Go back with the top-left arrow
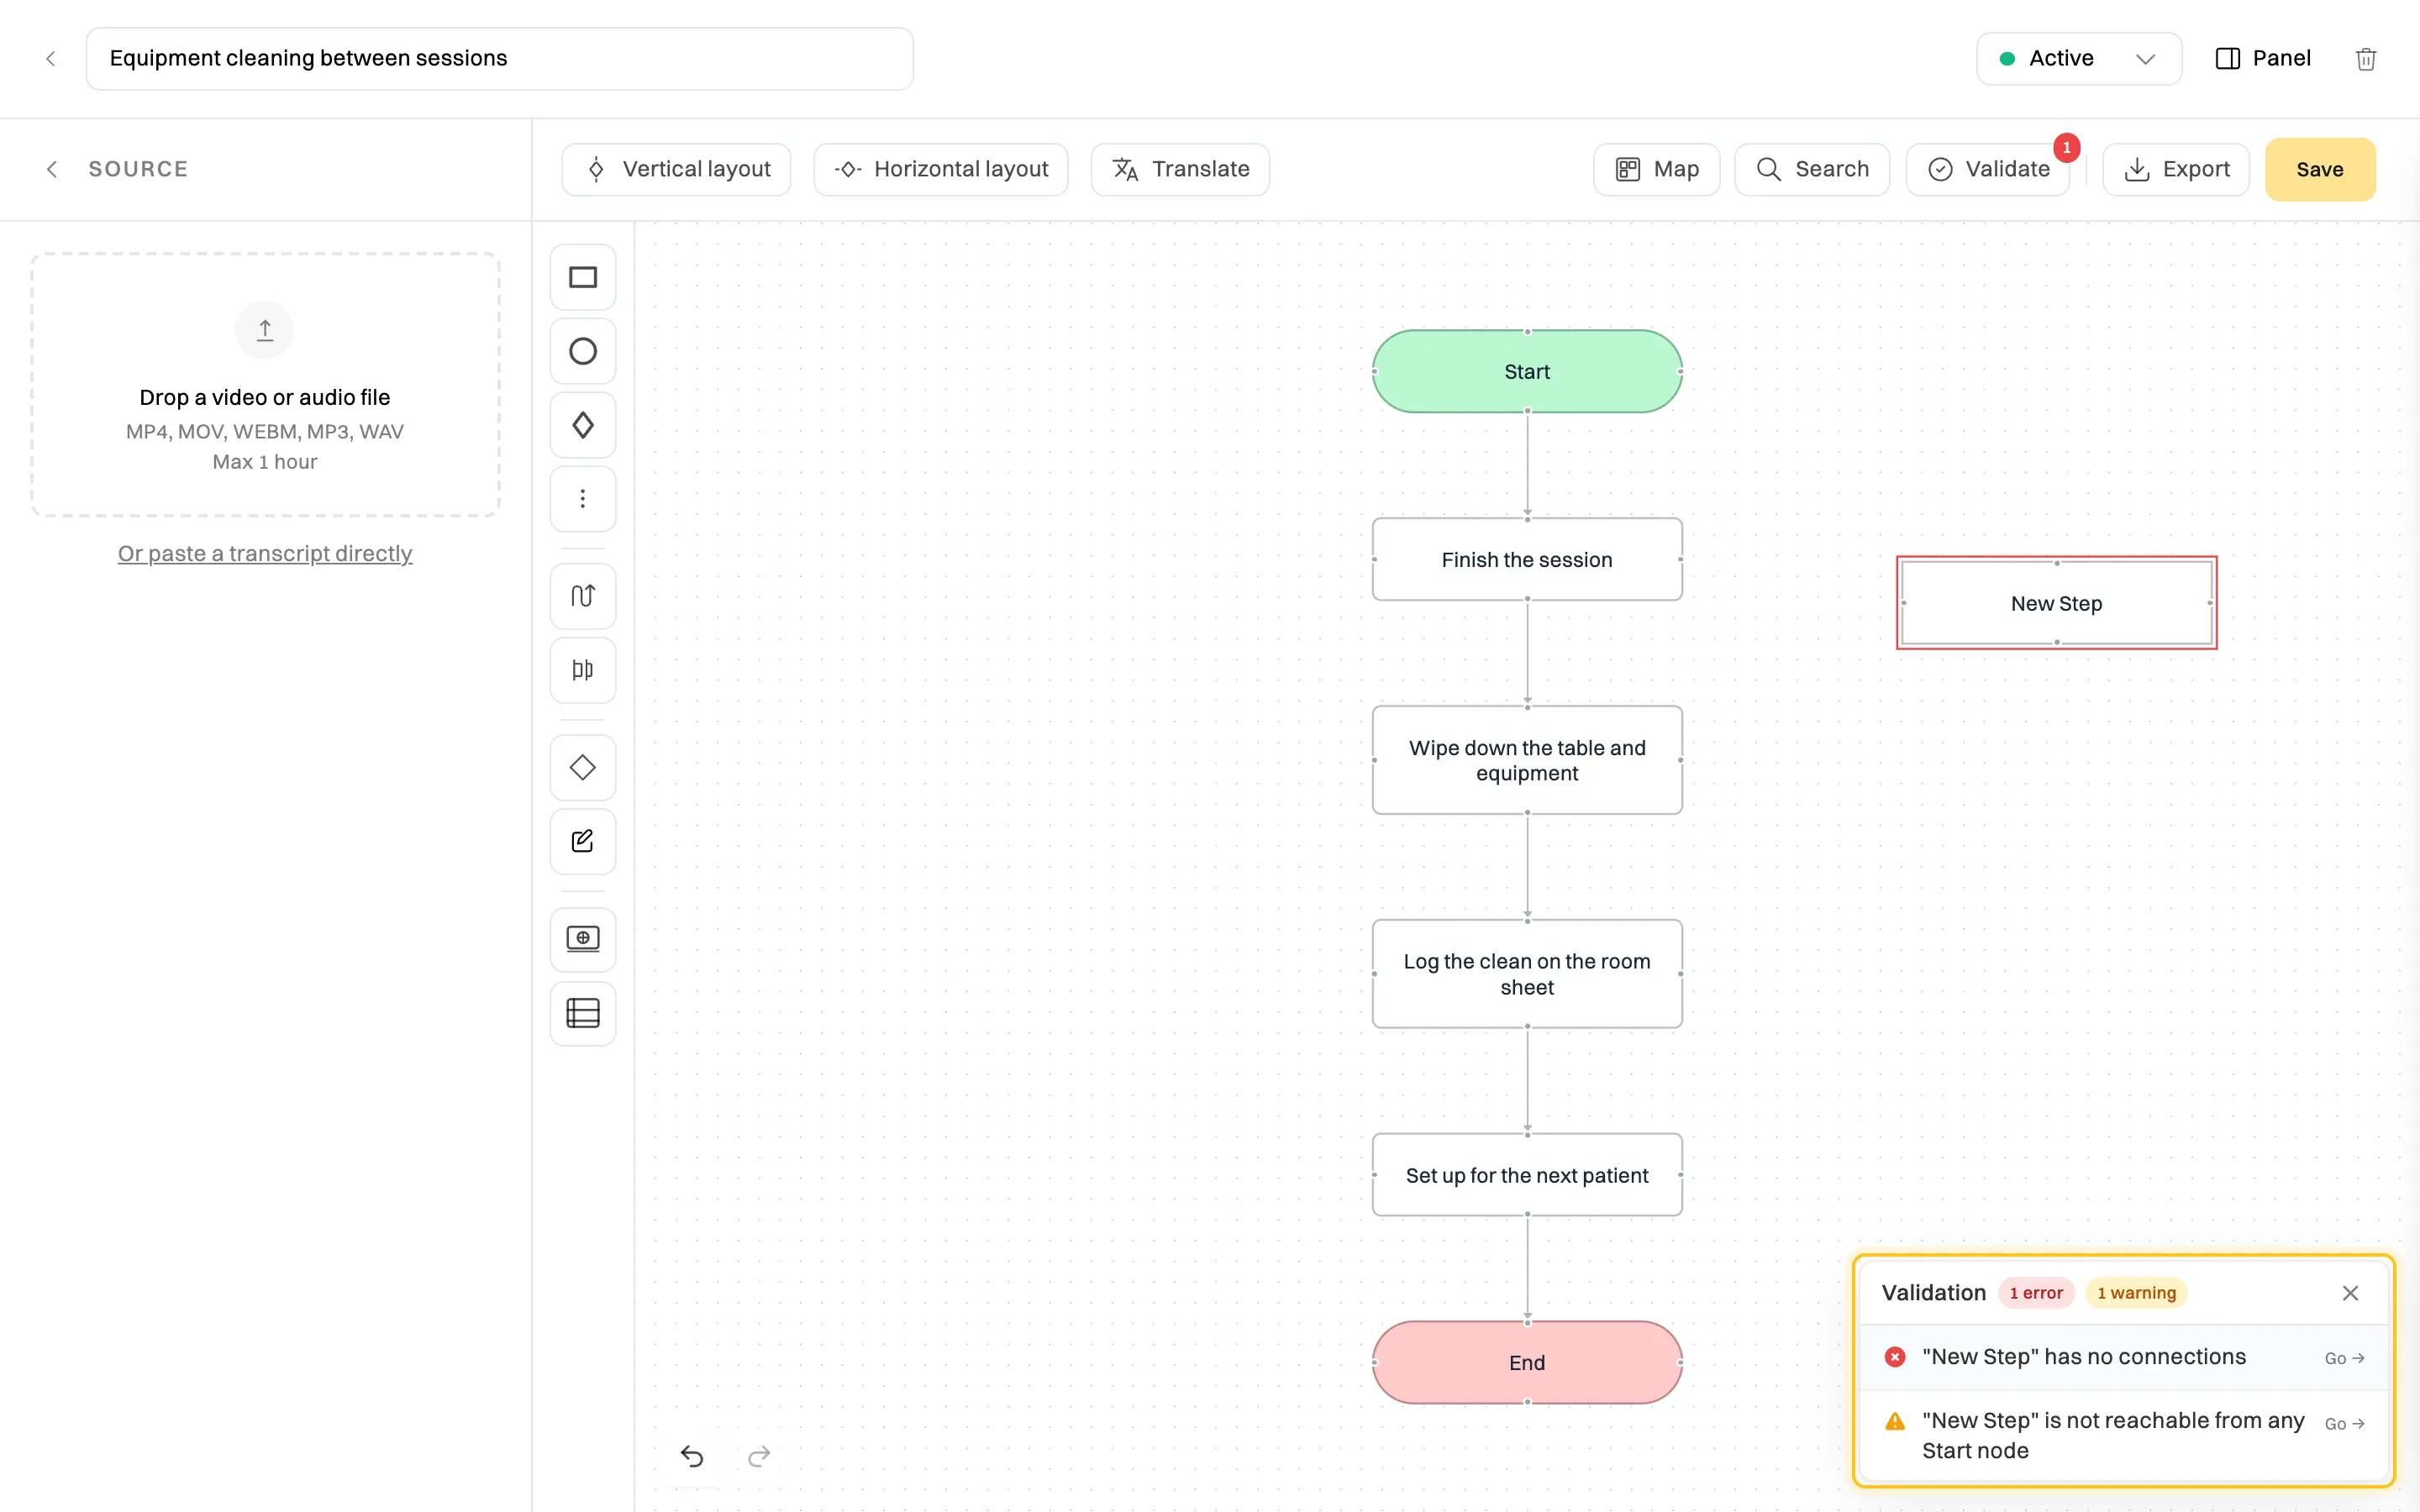Viewport: 2420px width, 1512px height. click(51, 59)
